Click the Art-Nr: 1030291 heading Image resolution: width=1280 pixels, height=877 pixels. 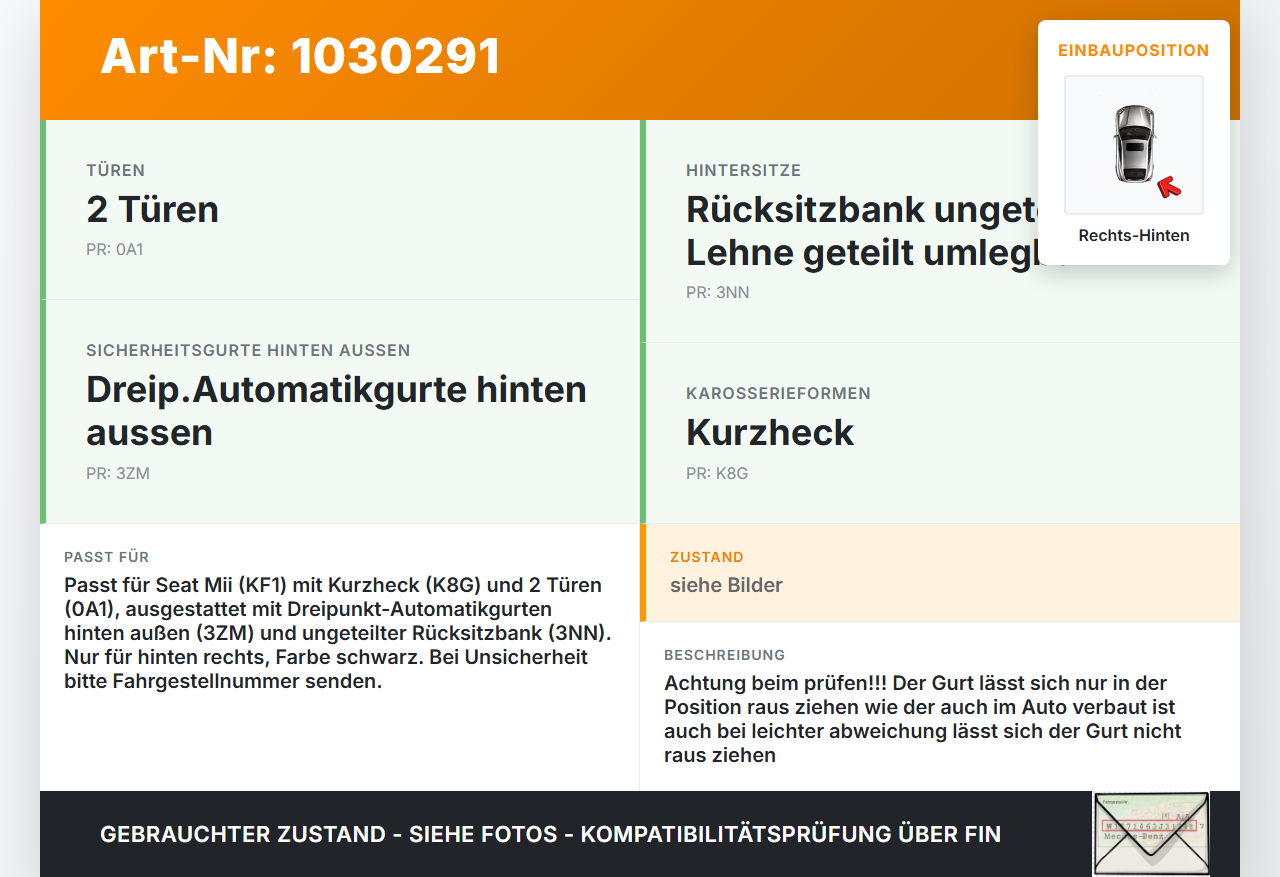(x=300, y=56)
